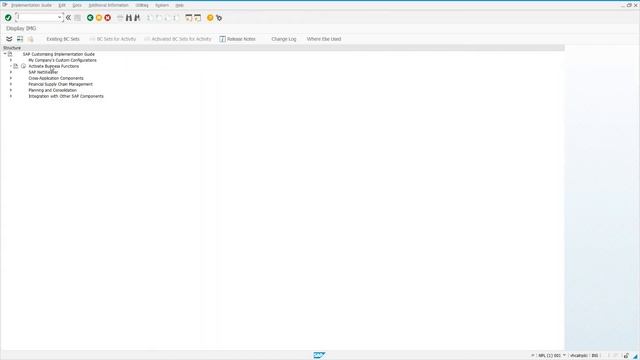Open the Additional Information menu
Viewport: 640px width, 360px height.
pos(109,5)
